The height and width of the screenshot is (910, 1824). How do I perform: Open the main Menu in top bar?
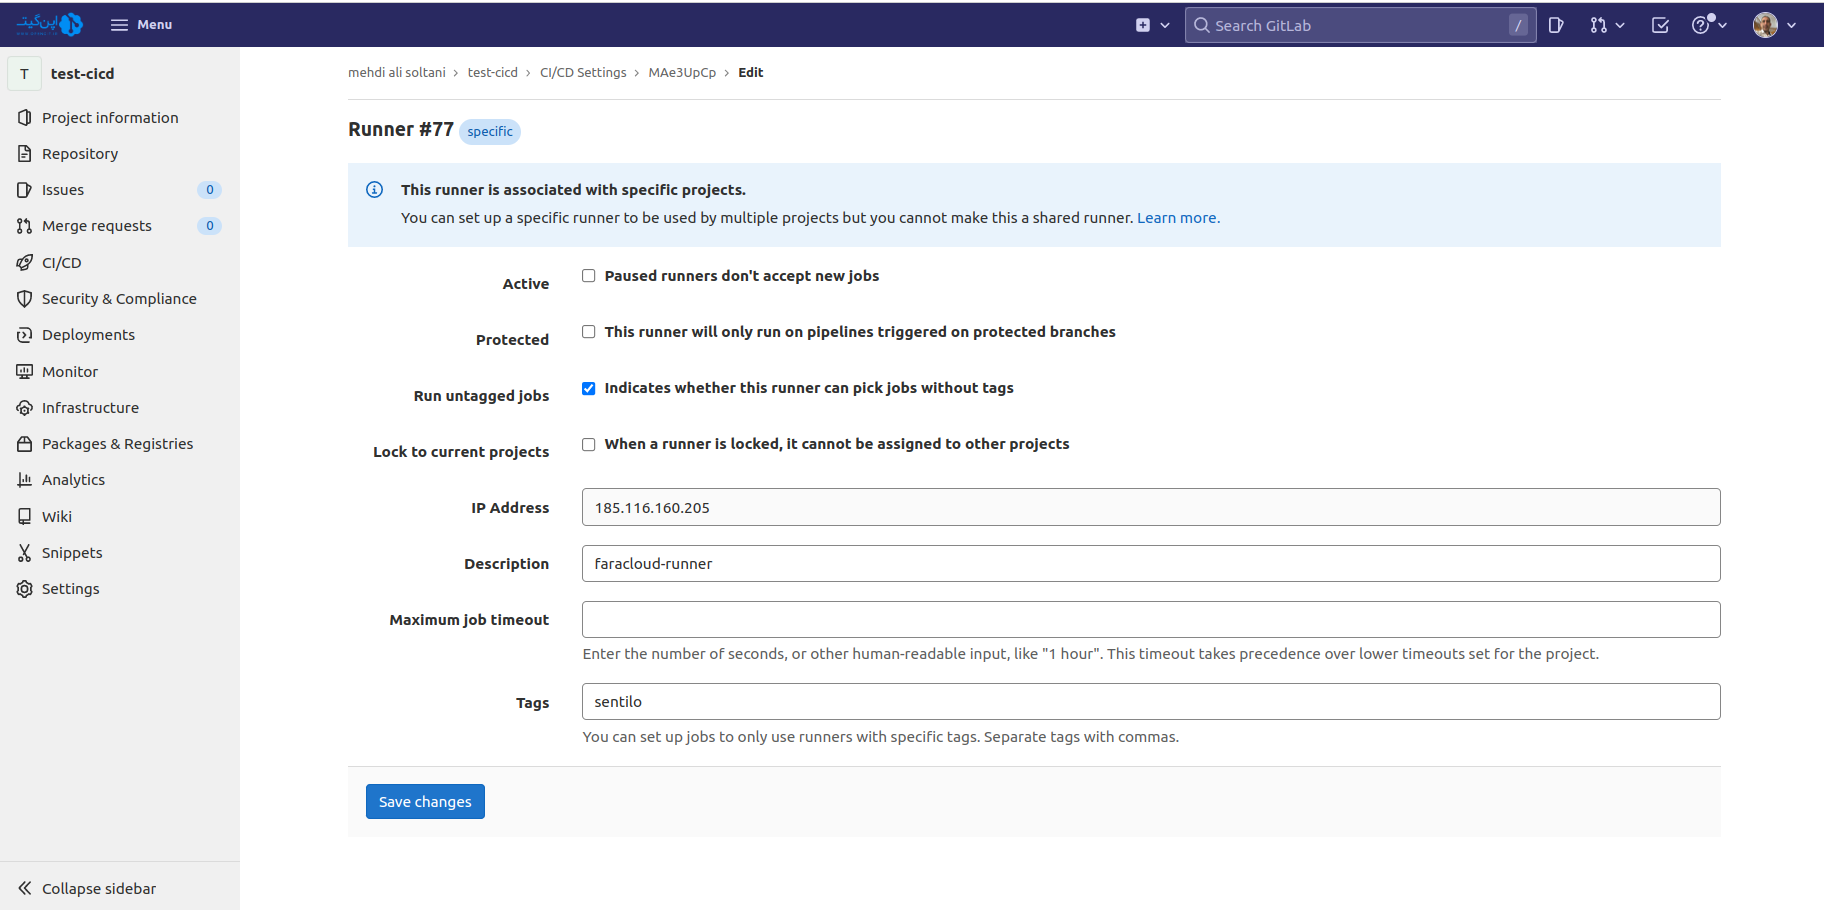tap(141, 25)
